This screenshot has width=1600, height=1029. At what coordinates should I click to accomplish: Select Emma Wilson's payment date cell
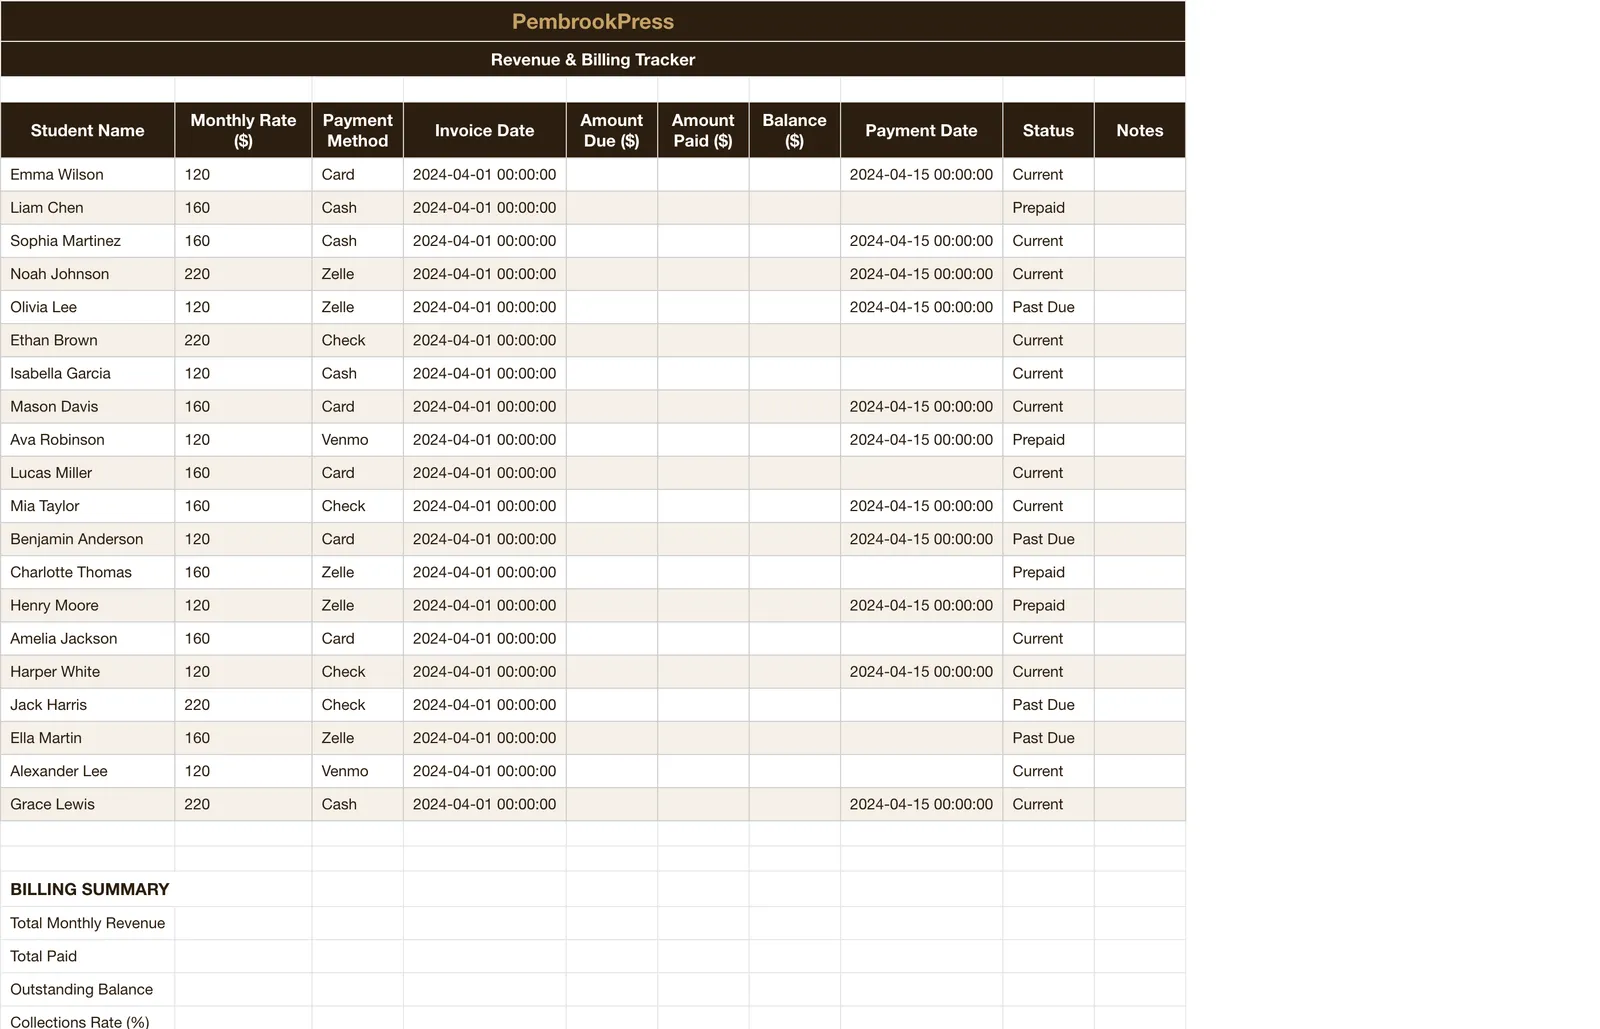(921, 174)
